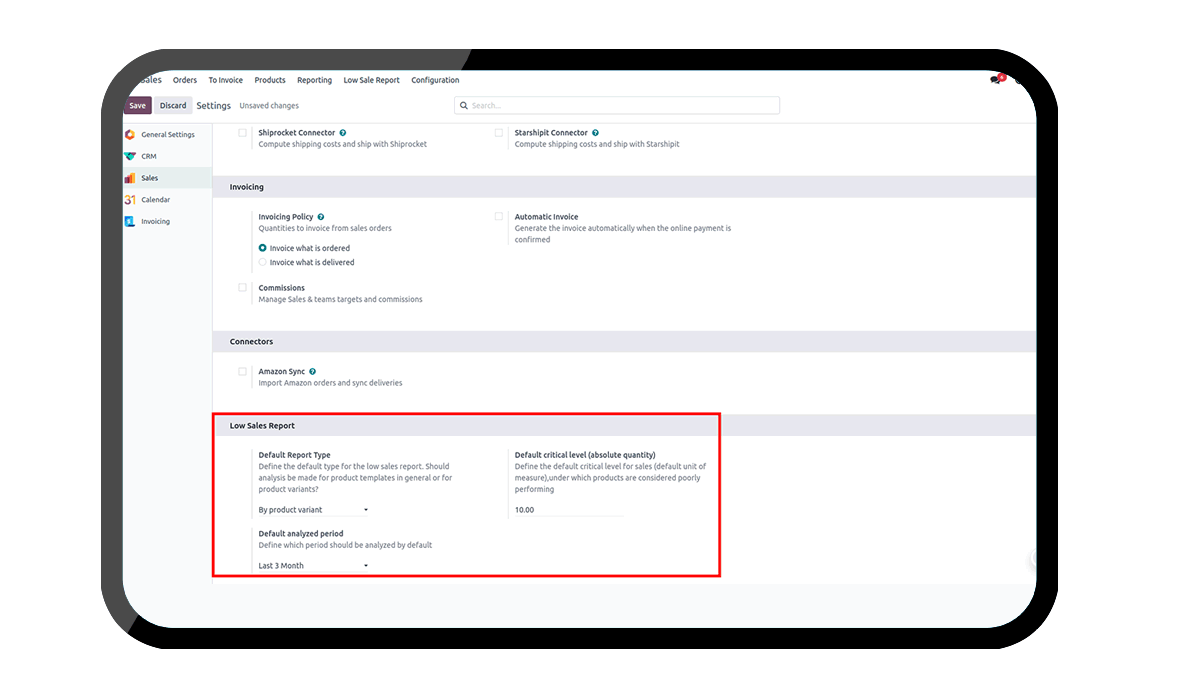This screenshot has width=1200, height=697.
Task: Click the 'Default Report Type' label
Action: 294,455
